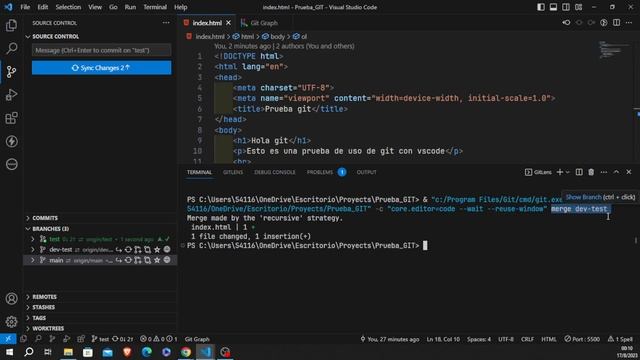Fetch the main branch using sync icon
640x360 pixels.
tap(128, 260)
